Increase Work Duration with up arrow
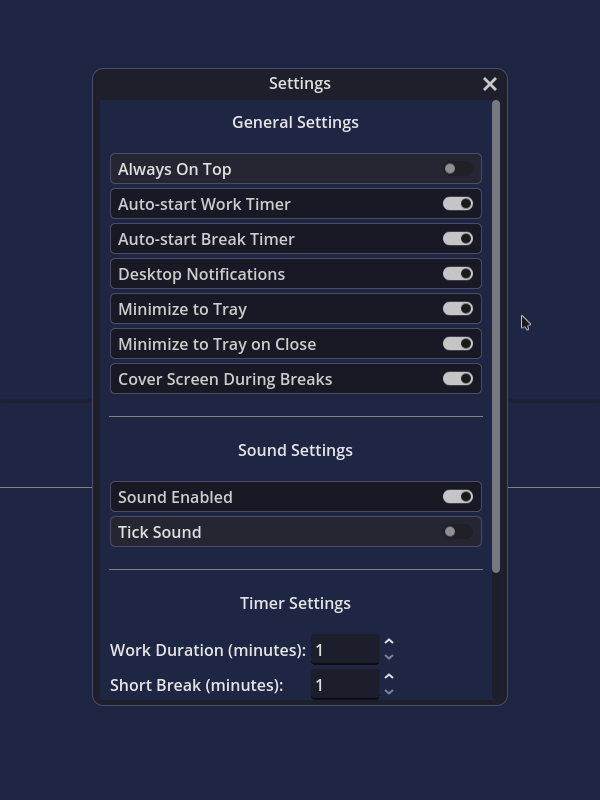 pyautogui.click(x=389, y=642)
